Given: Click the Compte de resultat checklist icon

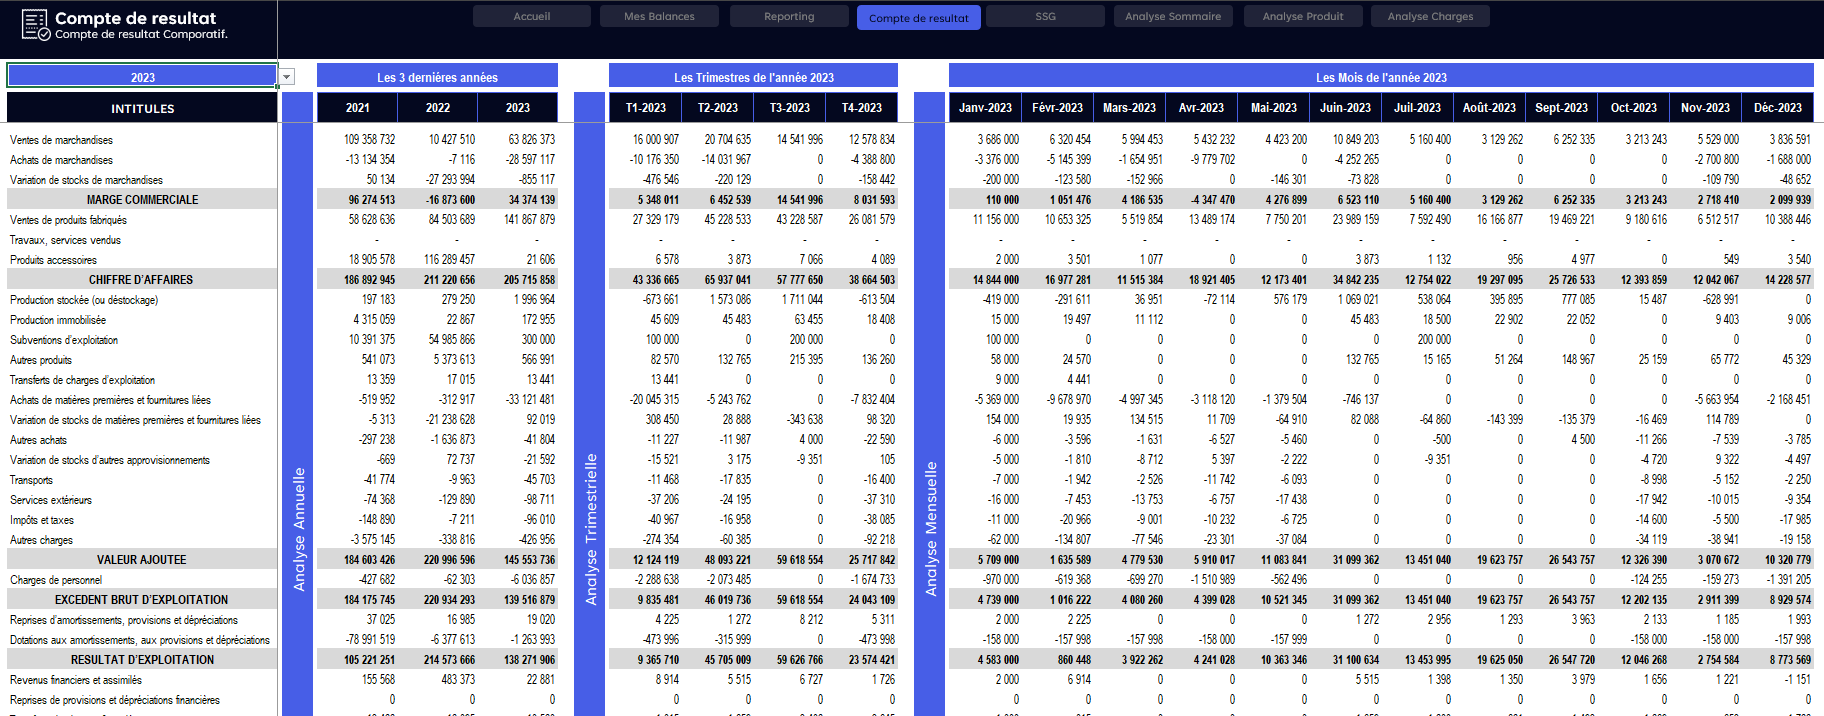Looking at the screenshot, I should point(36,25).
